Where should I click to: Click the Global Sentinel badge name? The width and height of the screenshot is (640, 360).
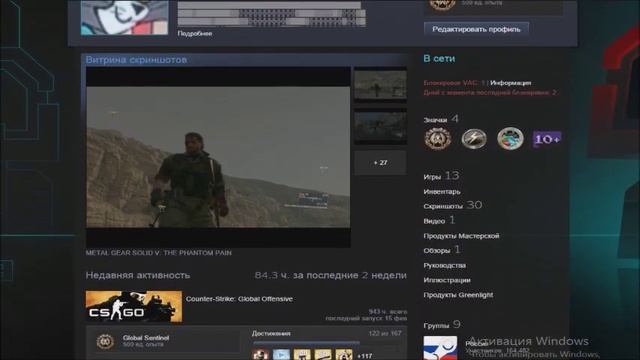(x=146, y=338)
